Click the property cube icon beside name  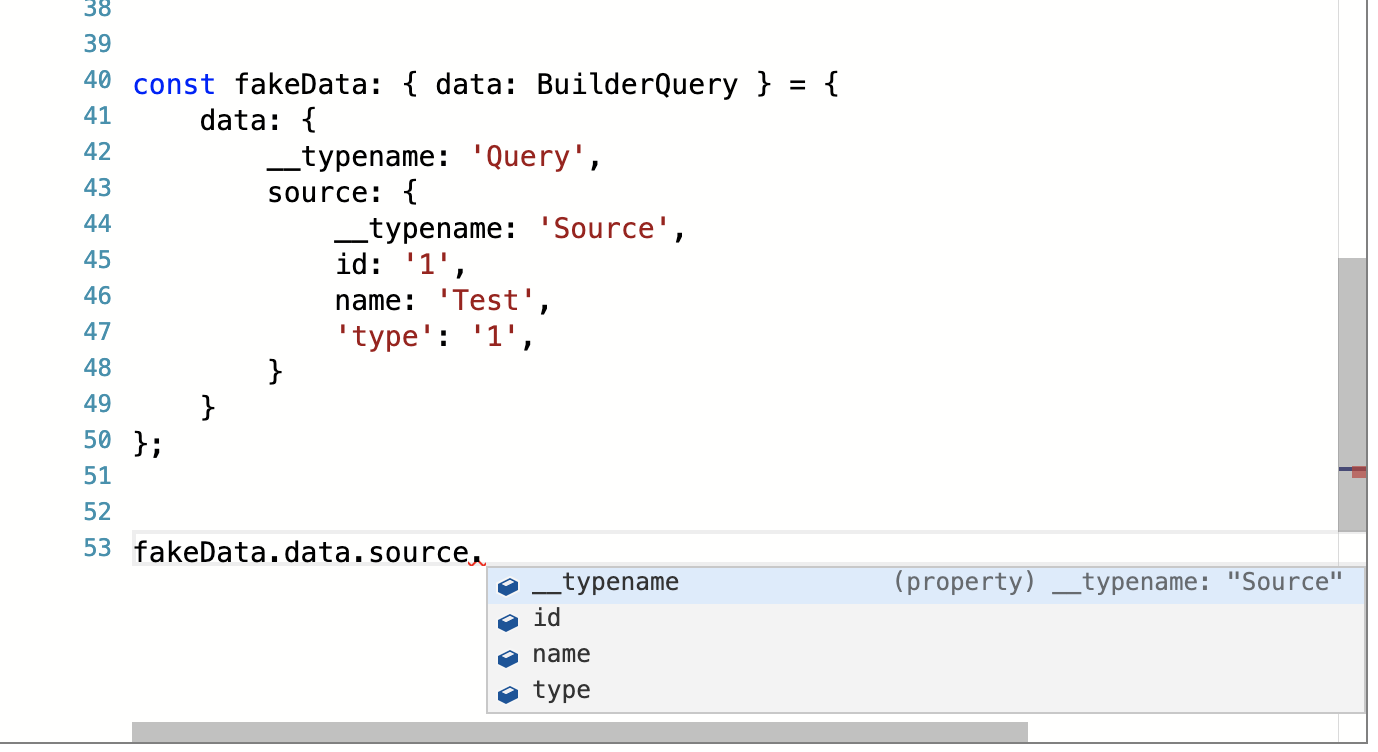[508, 657]
